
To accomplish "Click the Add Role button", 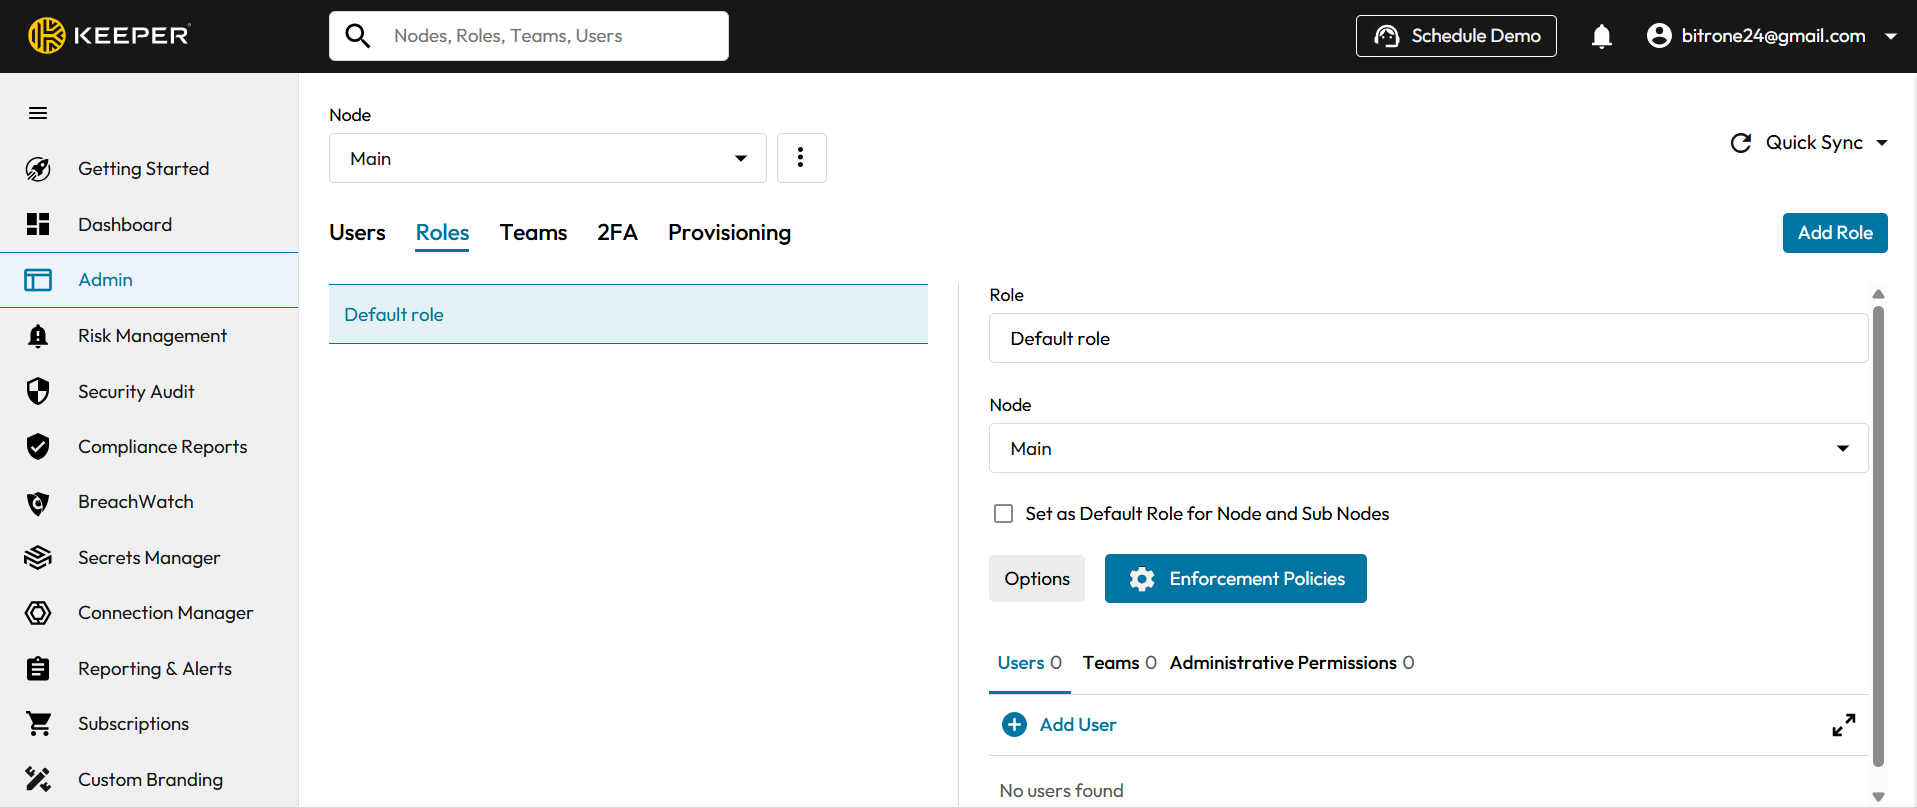I will (1834, 233).
